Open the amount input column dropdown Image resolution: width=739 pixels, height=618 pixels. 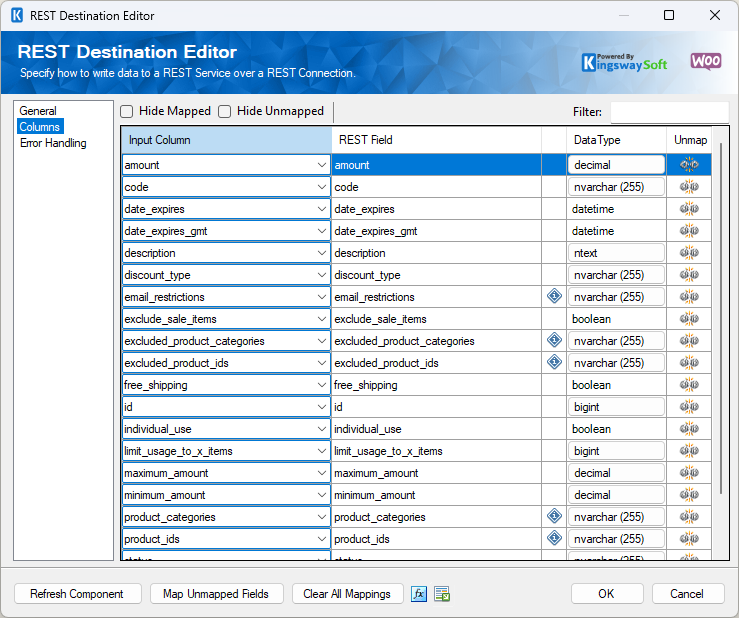[322, 165]
